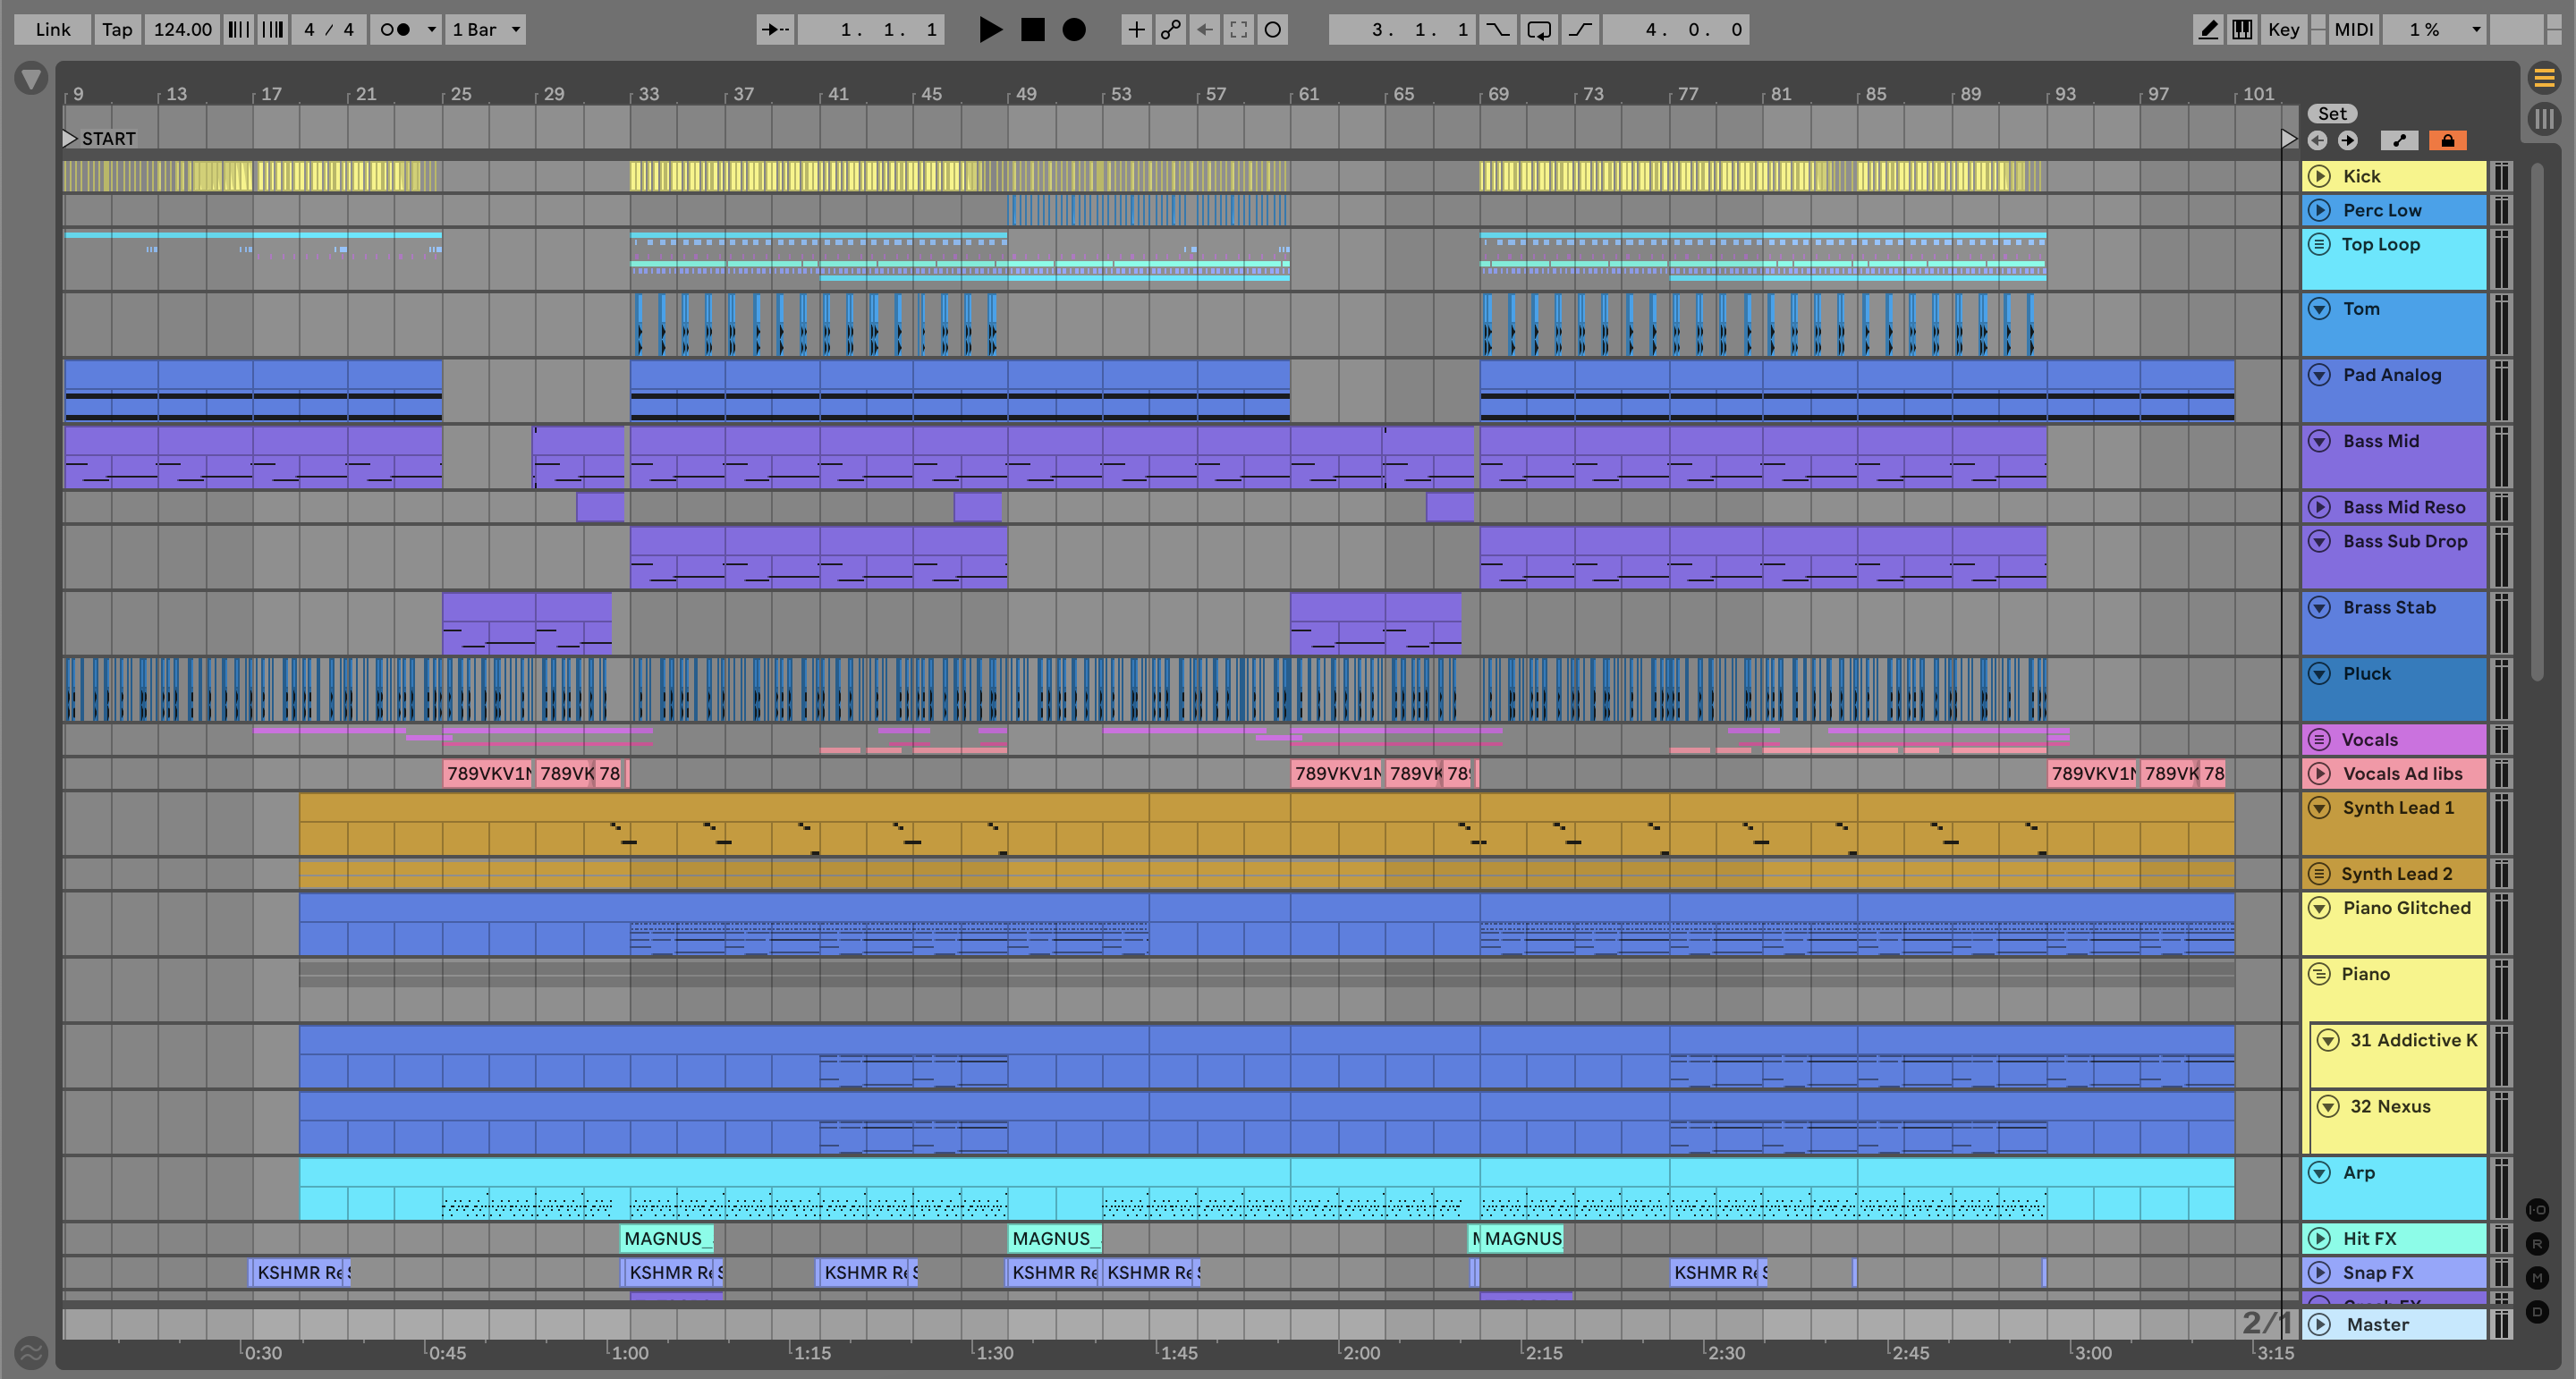Click the Tap tempo button
The height and width of the screenshot is (1379, 2576).
pos(117,29)
